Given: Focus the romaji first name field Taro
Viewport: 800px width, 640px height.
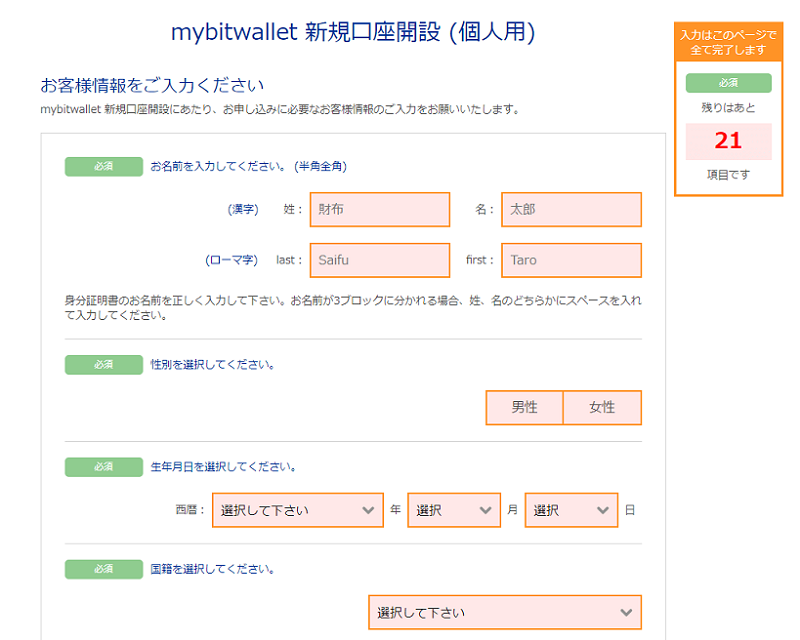Looking at the screenshot, I should click(571, 260).
